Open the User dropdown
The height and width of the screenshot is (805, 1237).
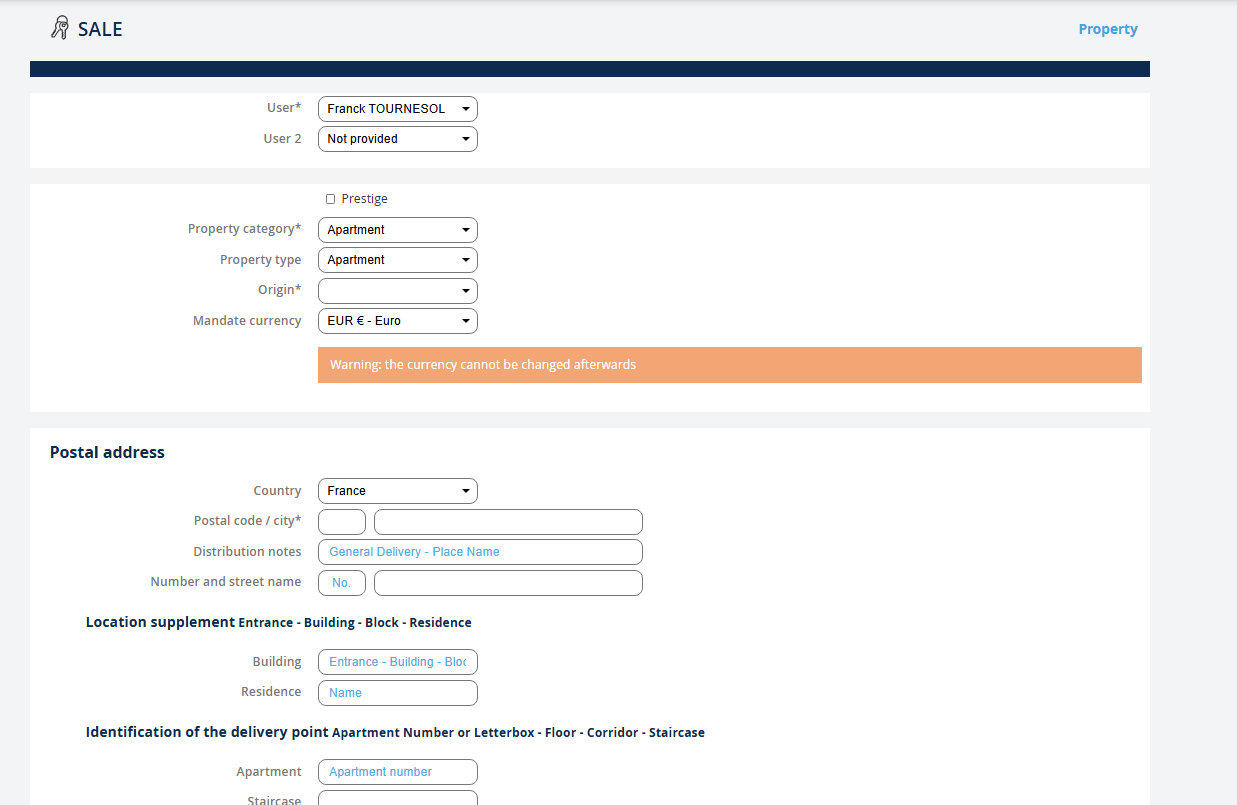pyautogui.click(x=397, y=109)
